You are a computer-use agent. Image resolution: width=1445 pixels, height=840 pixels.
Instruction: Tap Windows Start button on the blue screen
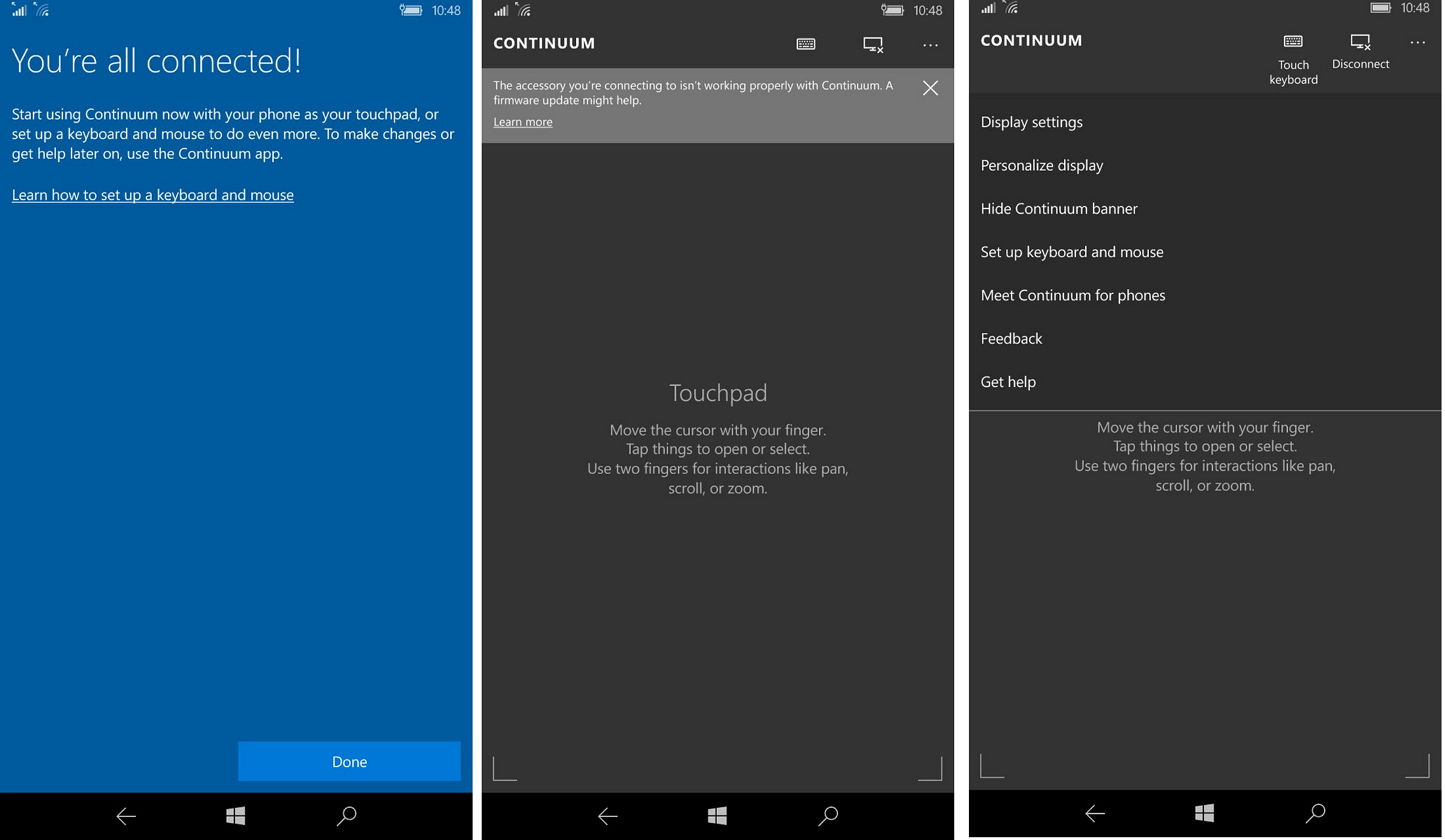point(236,816)
